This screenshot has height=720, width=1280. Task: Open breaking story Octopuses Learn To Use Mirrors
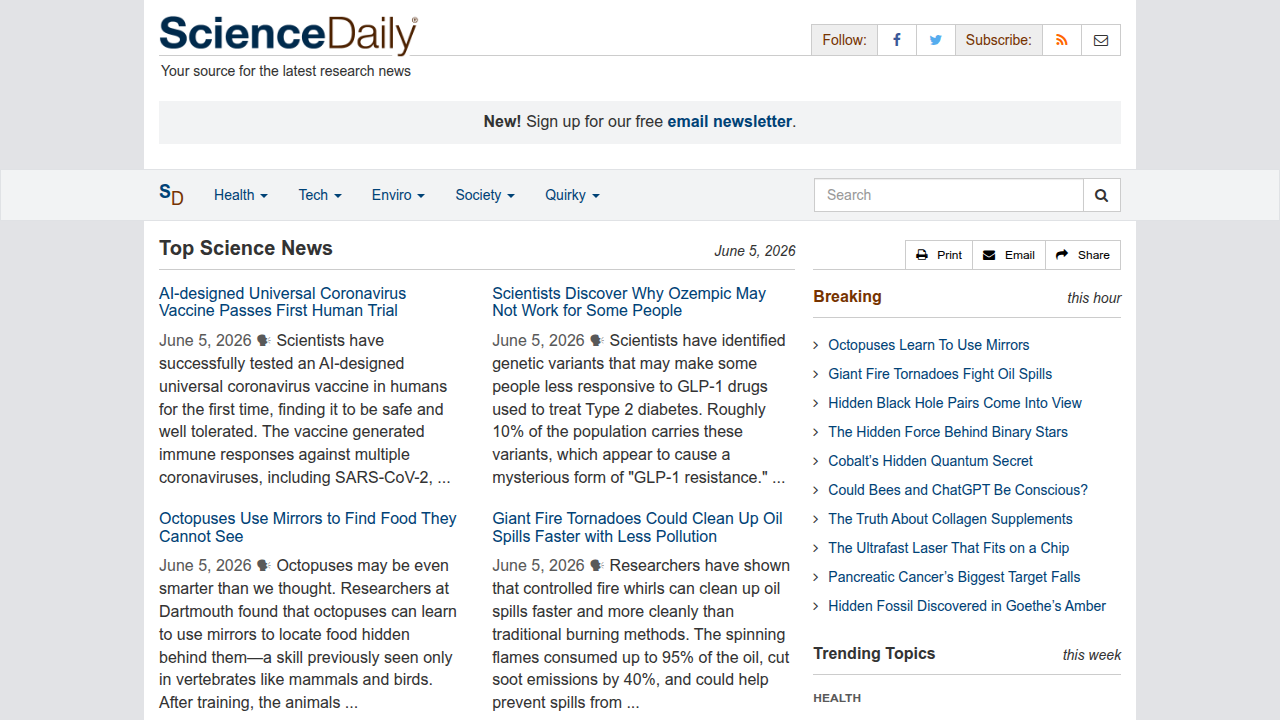[928, 345]
